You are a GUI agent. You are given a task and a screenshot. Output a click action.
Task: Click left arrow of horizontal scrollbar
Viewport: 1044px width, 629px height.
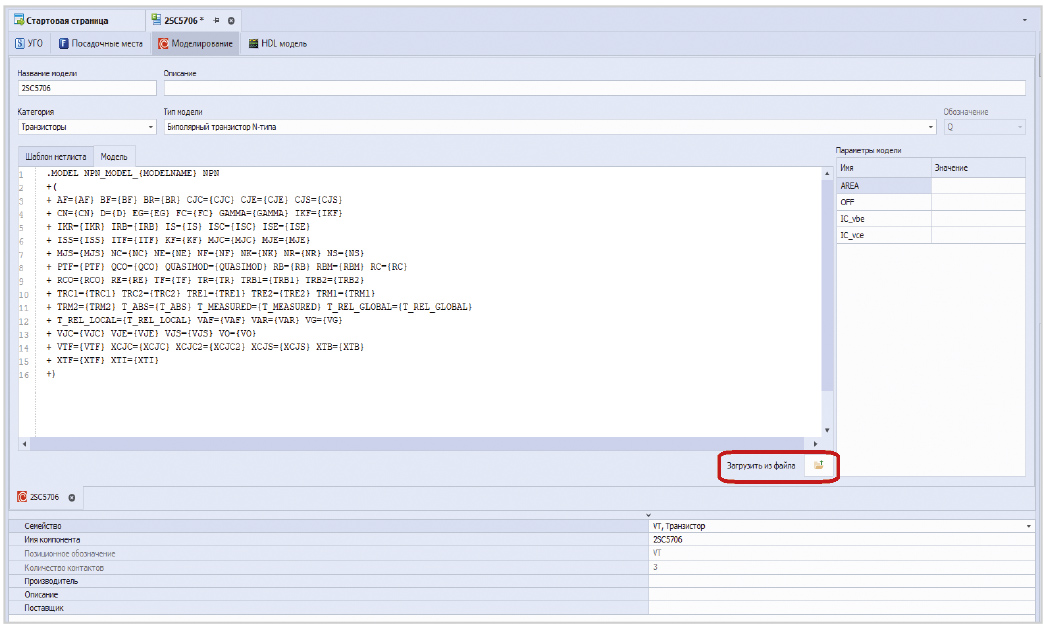25,443
